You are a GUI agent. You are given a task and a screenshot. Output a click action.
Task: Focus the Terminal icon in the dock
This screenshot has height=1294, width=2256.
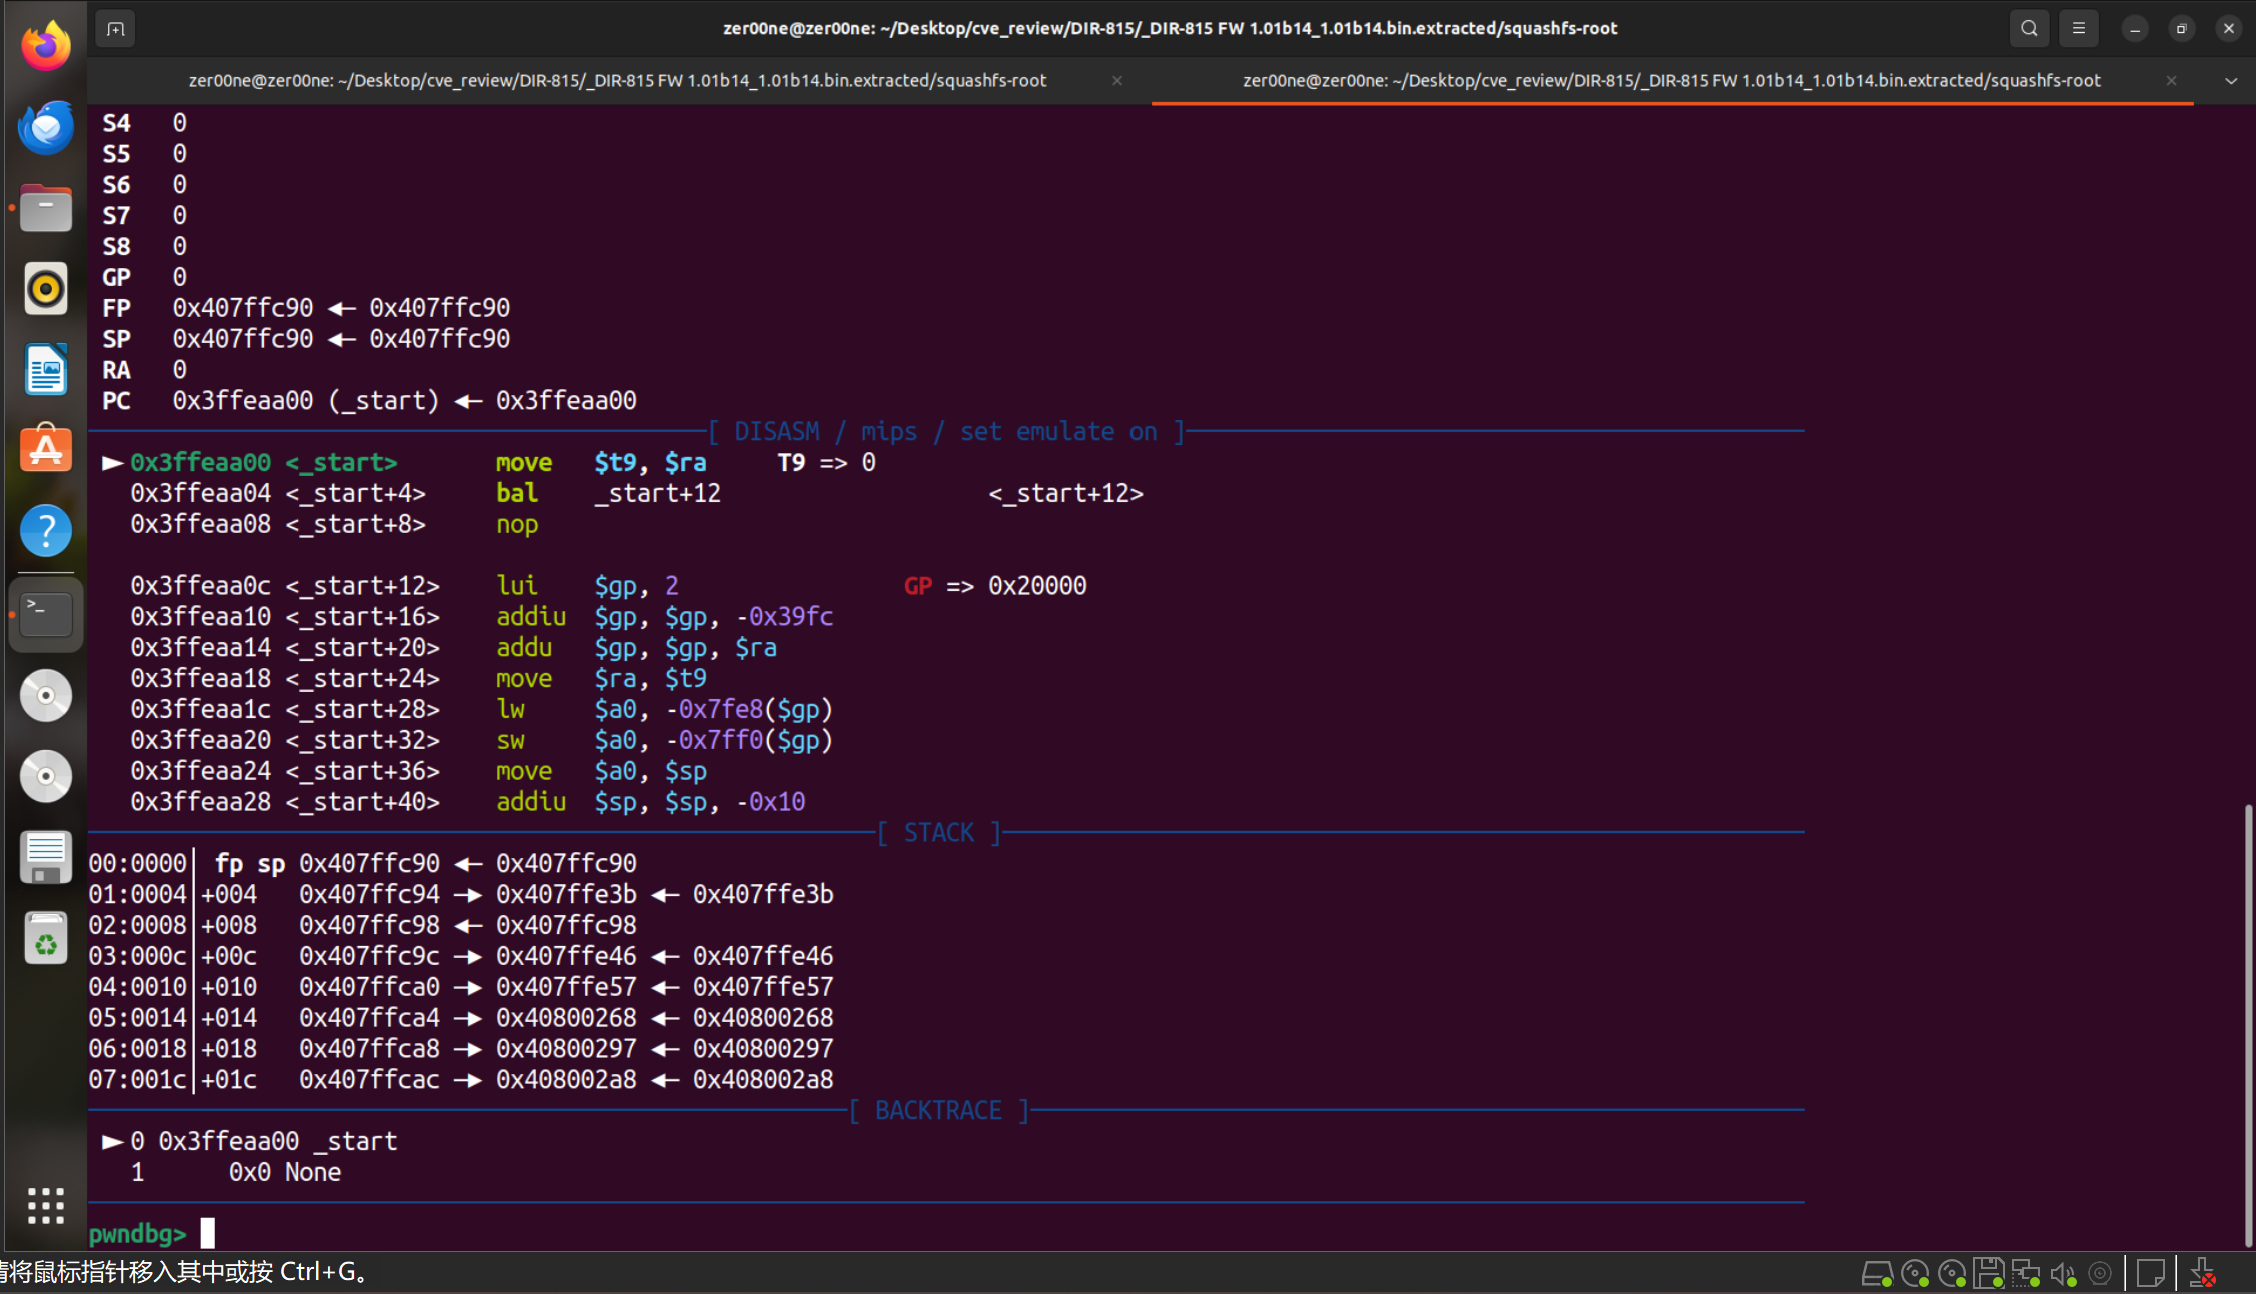pyautogui.click(x=46, y=614)
